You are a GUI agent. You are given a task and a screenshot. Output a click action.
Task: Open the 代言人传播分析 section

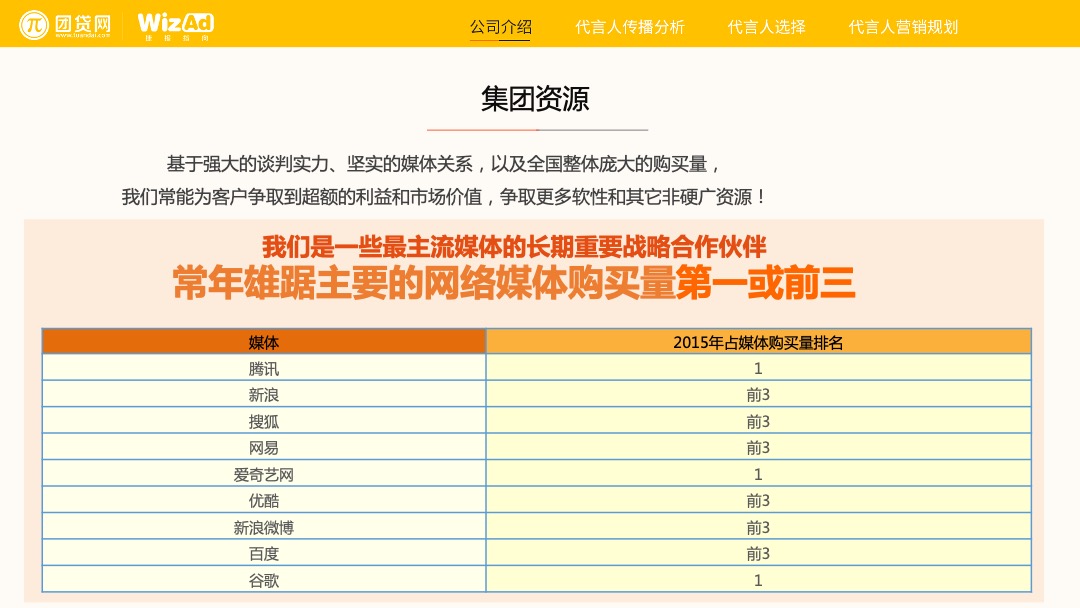(630, 27)
